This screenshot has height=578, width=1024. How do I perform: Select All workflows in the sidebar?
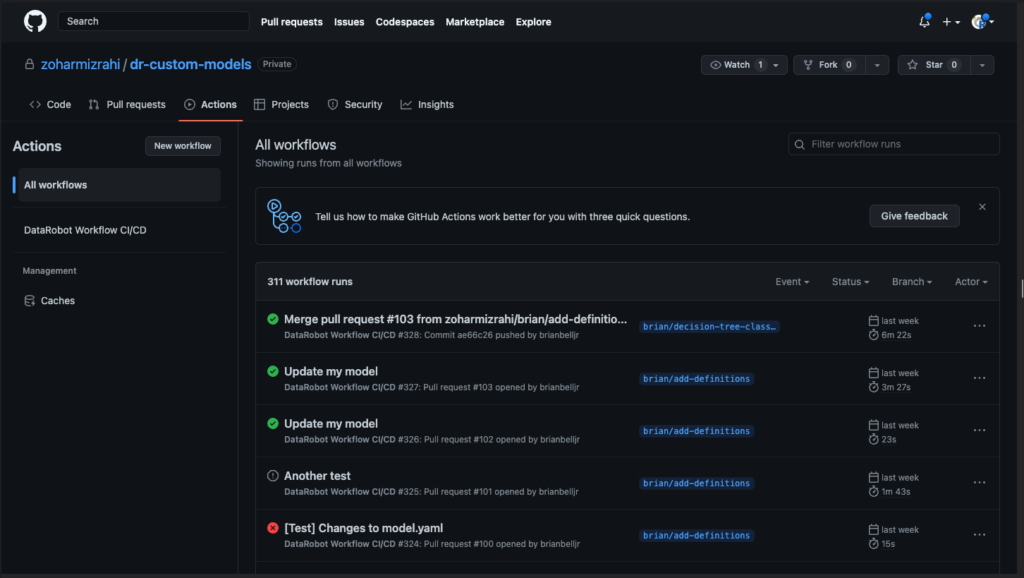coord(119,185)
